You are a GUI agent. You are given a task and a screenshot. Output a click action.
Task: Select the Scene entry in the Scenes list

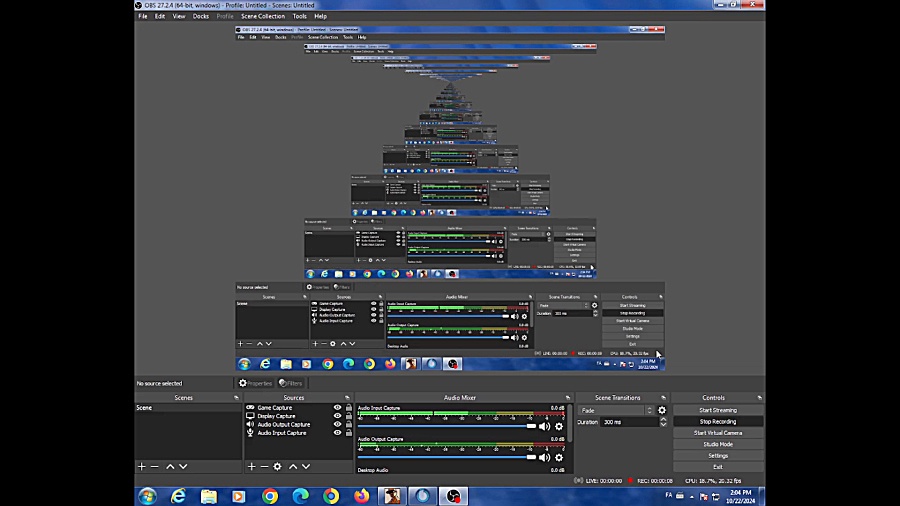[x=188, y=408]
